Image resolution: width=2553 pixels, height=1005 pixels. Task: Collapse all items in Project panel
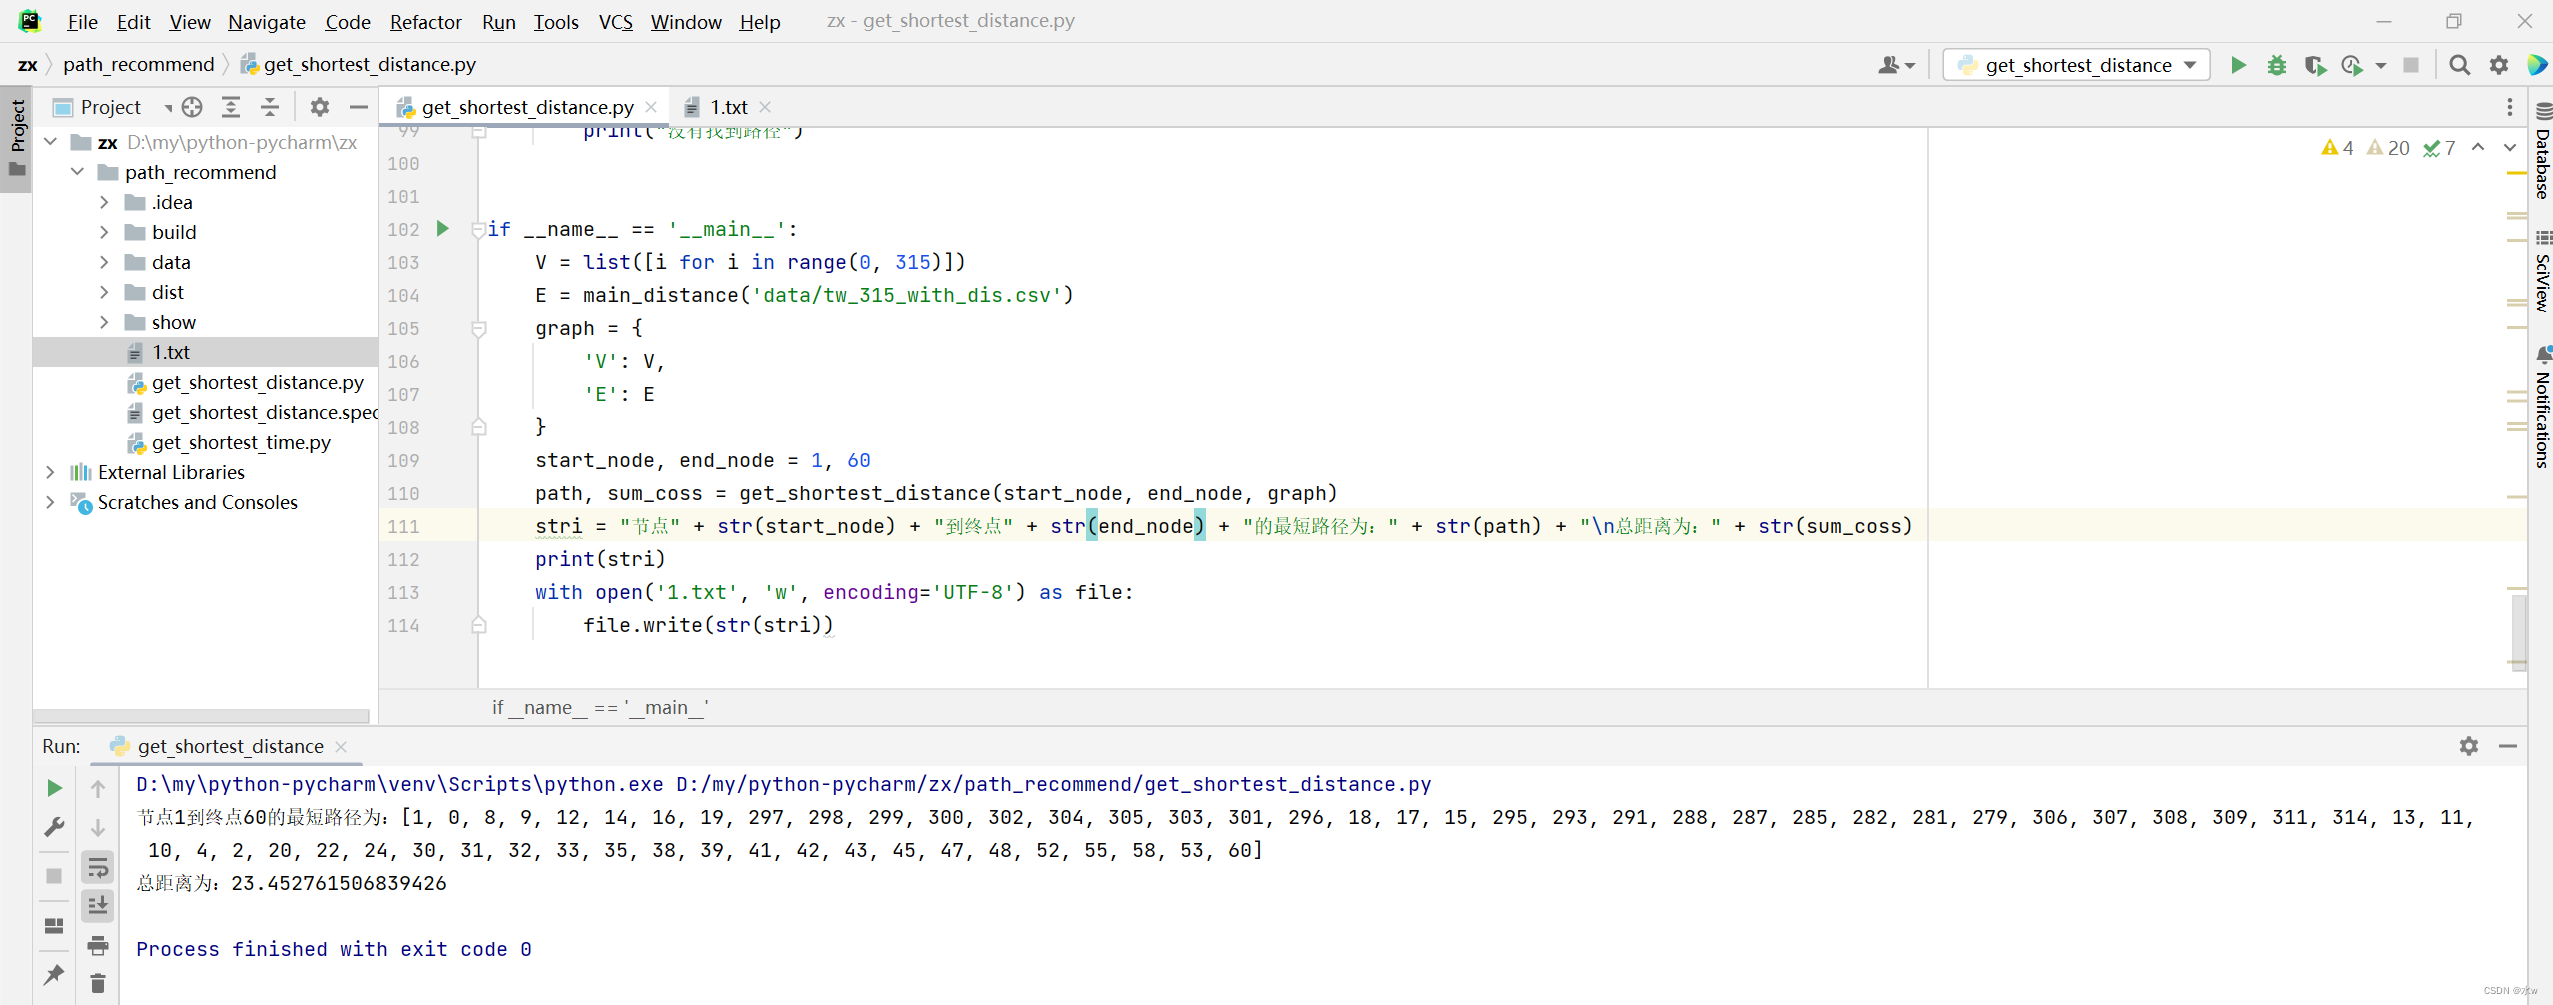[x=270, y=107]
